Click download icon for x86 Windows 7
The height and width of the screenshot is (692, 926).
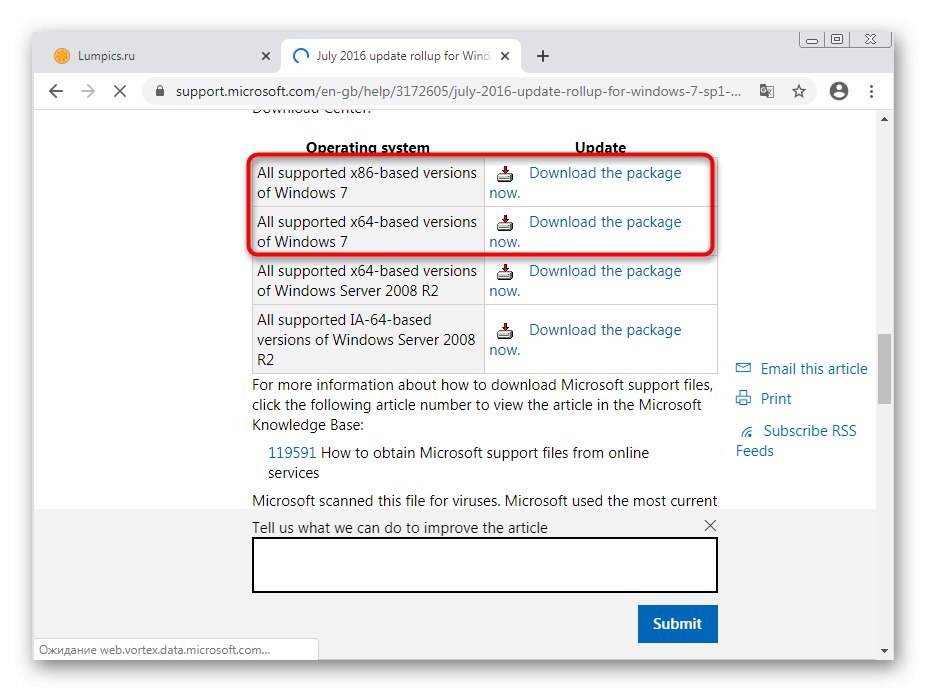point(505,174)
